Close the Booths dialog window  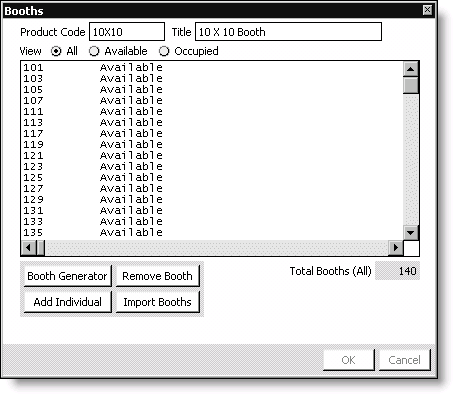(x=427, y=10)
